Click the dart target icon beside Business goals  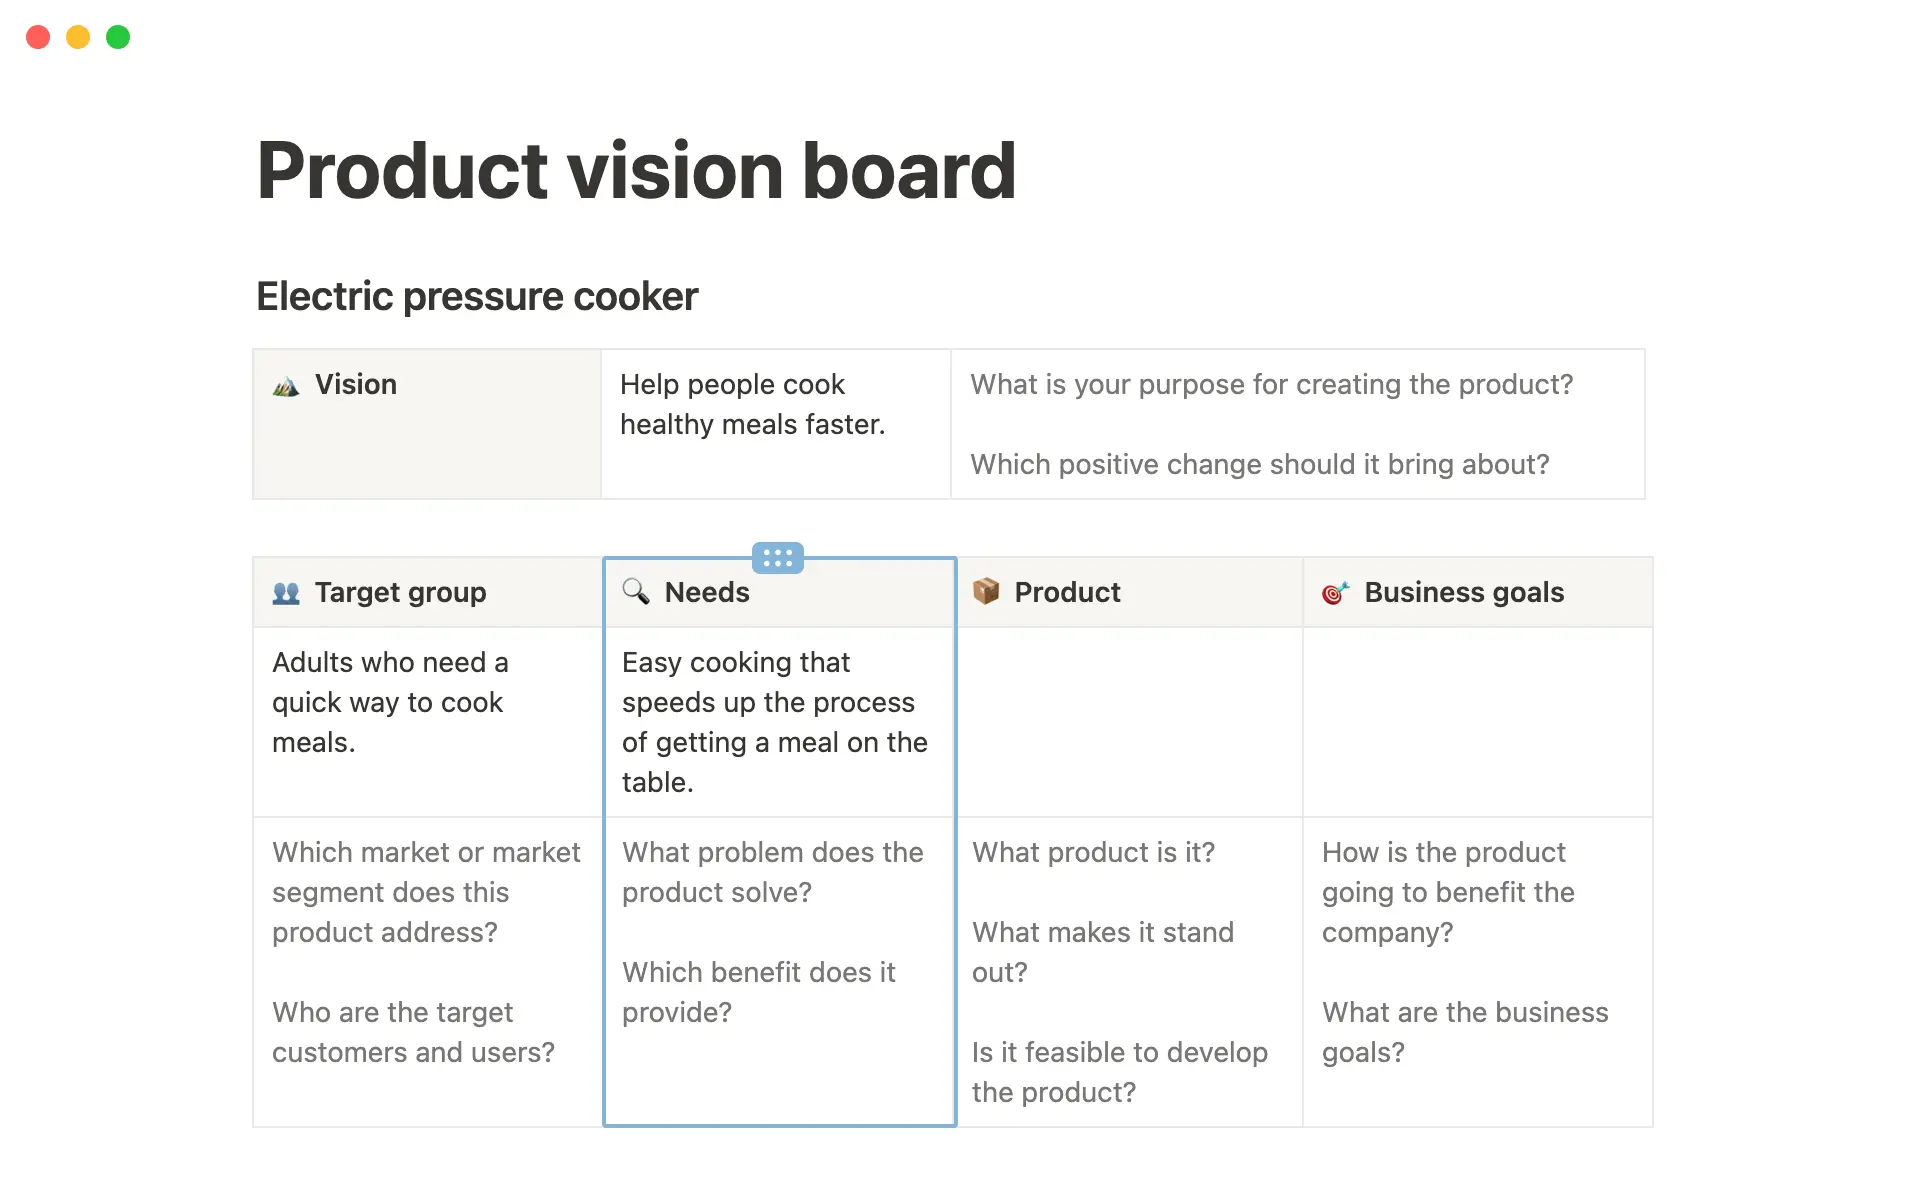pos(1335,593)
